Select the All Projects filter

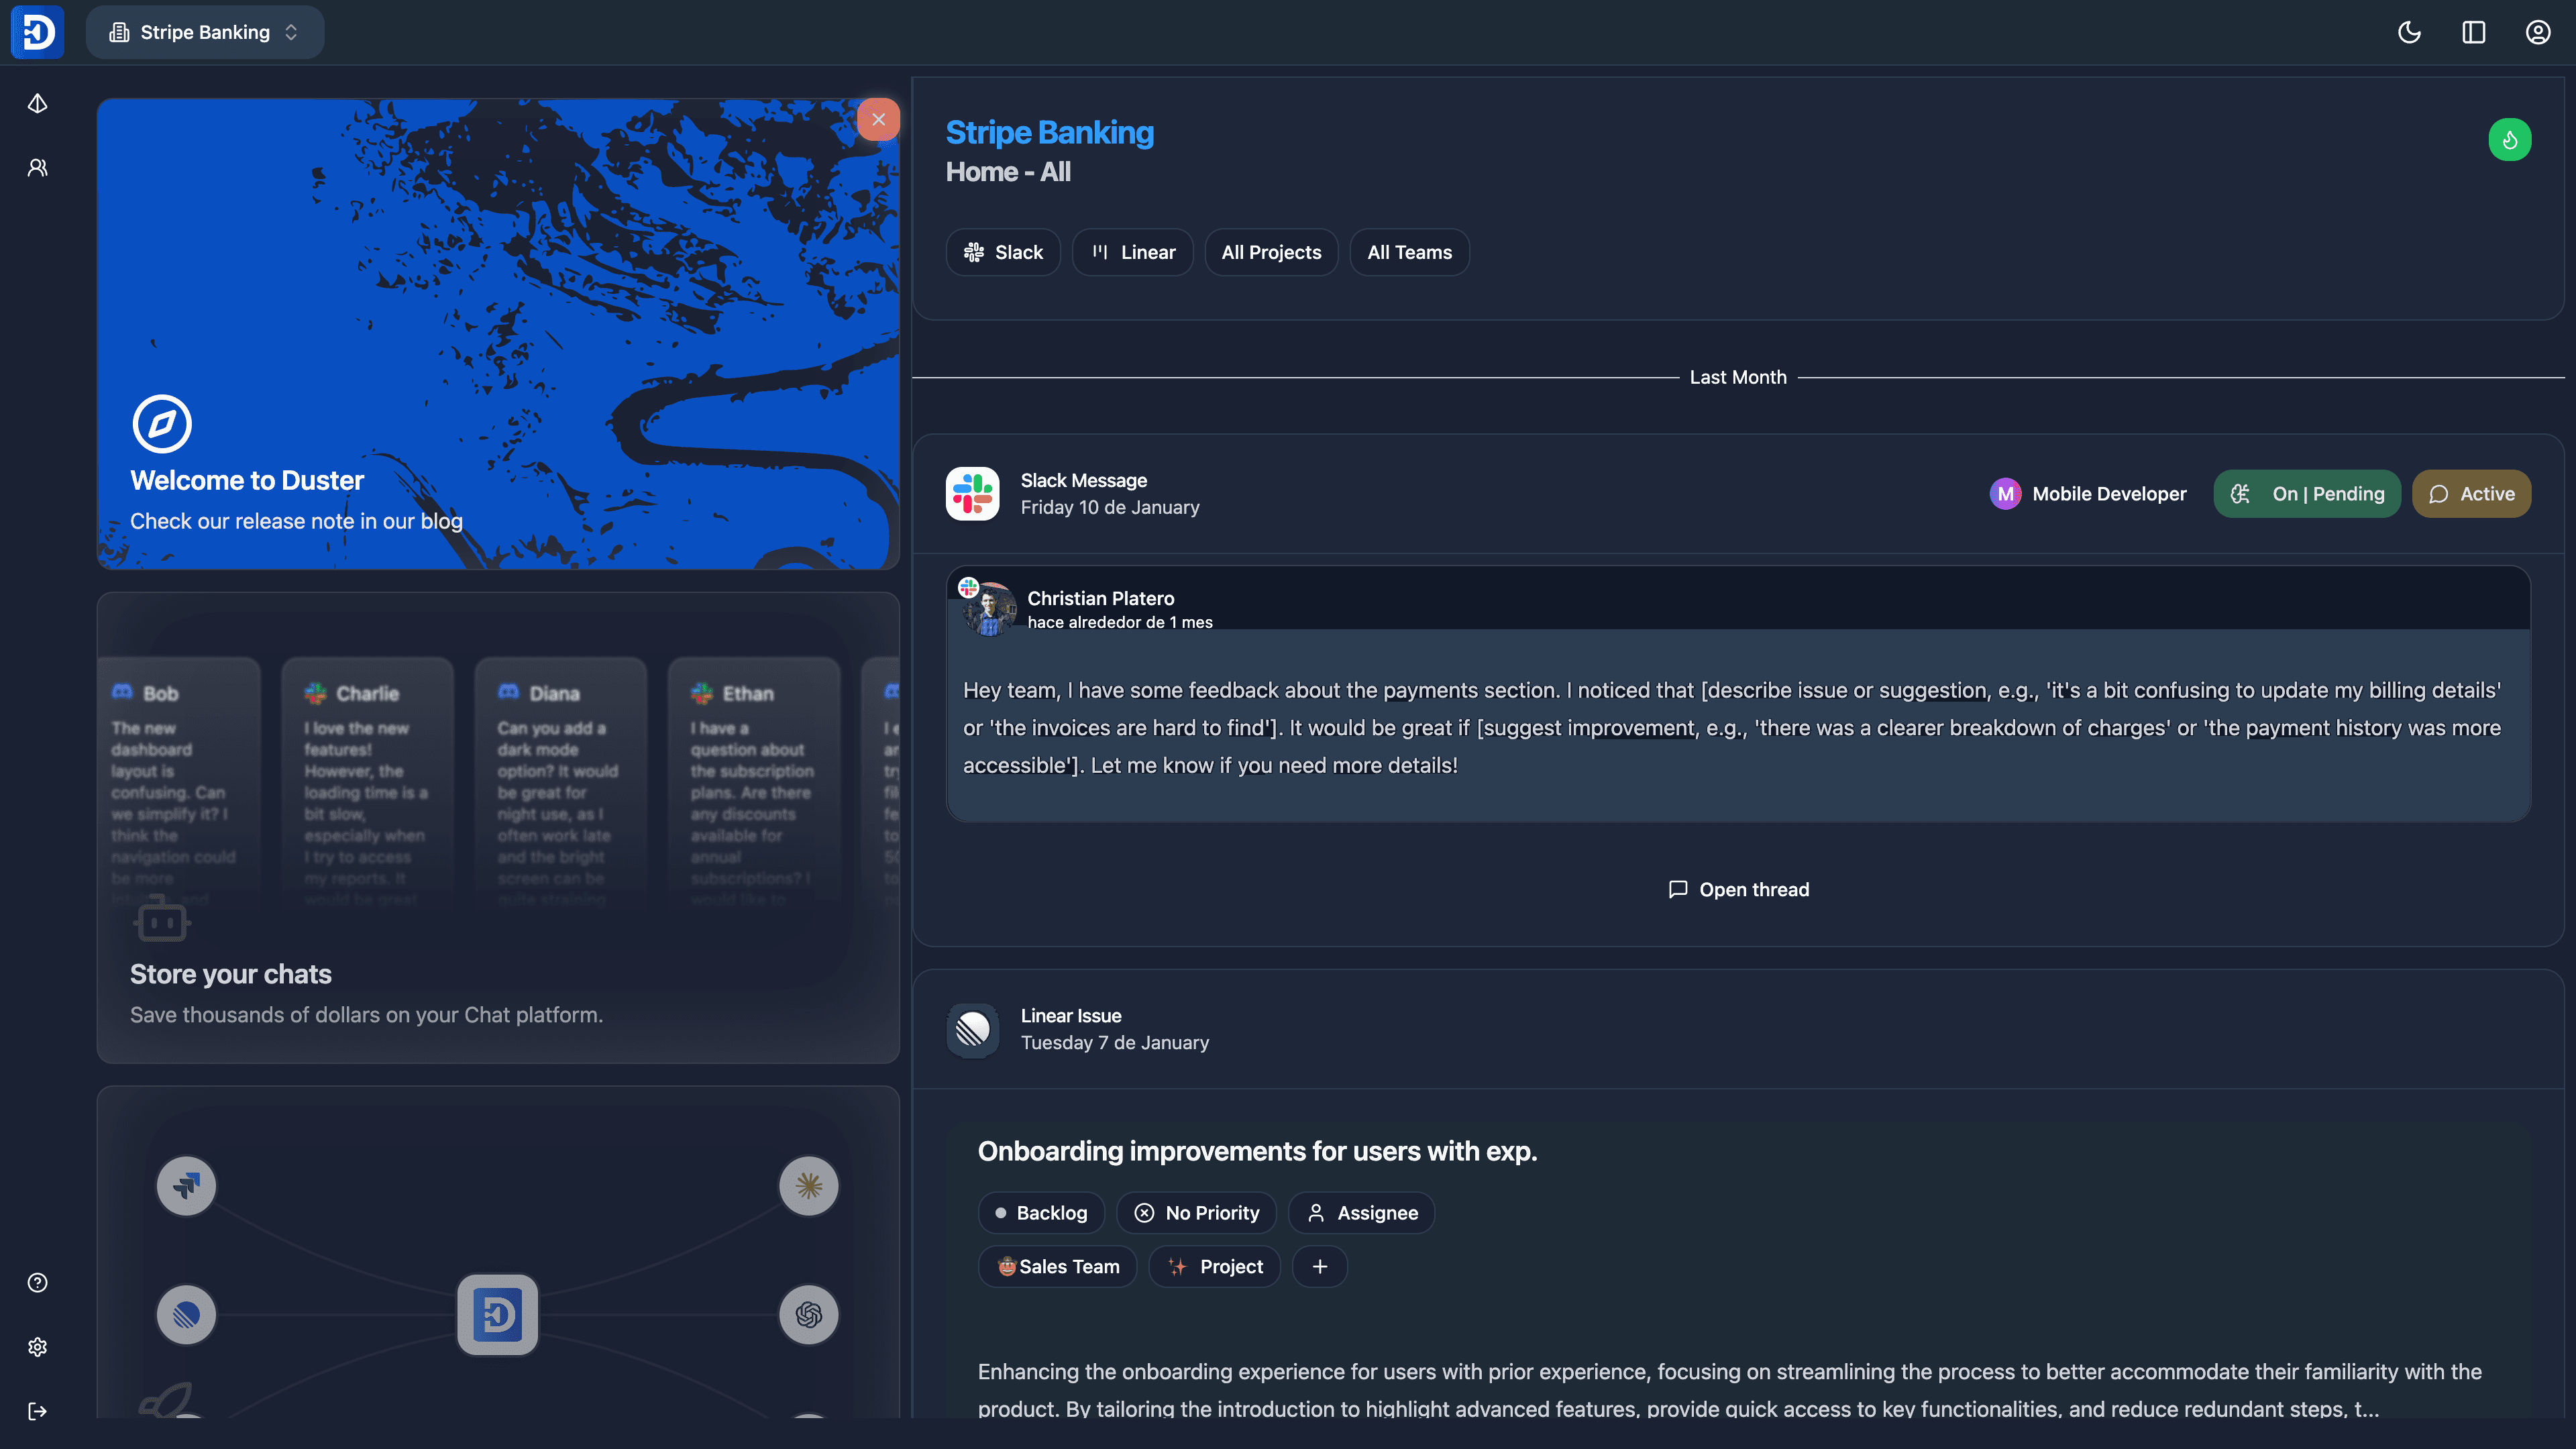(x=1271, y=252)
